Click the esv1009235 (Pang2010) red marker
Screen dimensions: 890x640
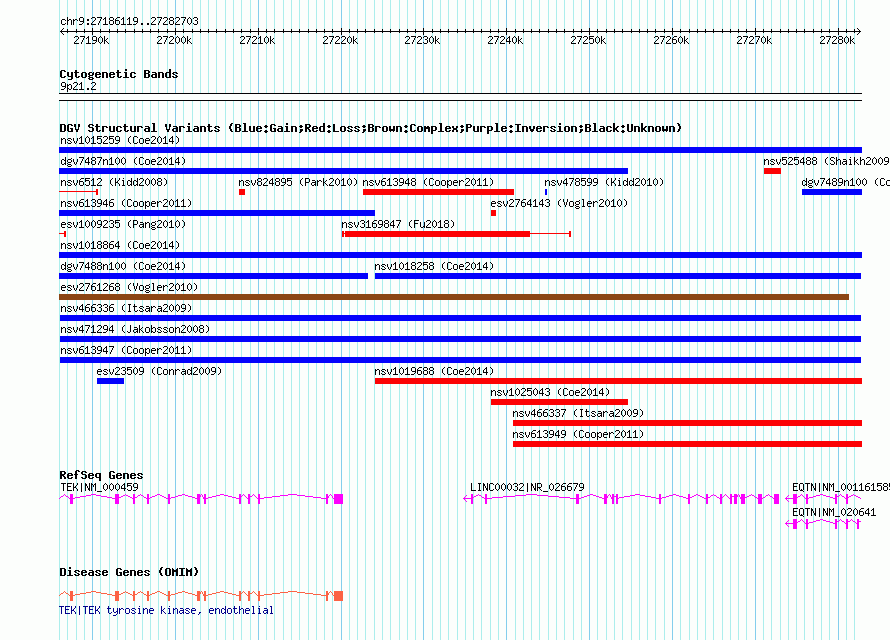62,234
